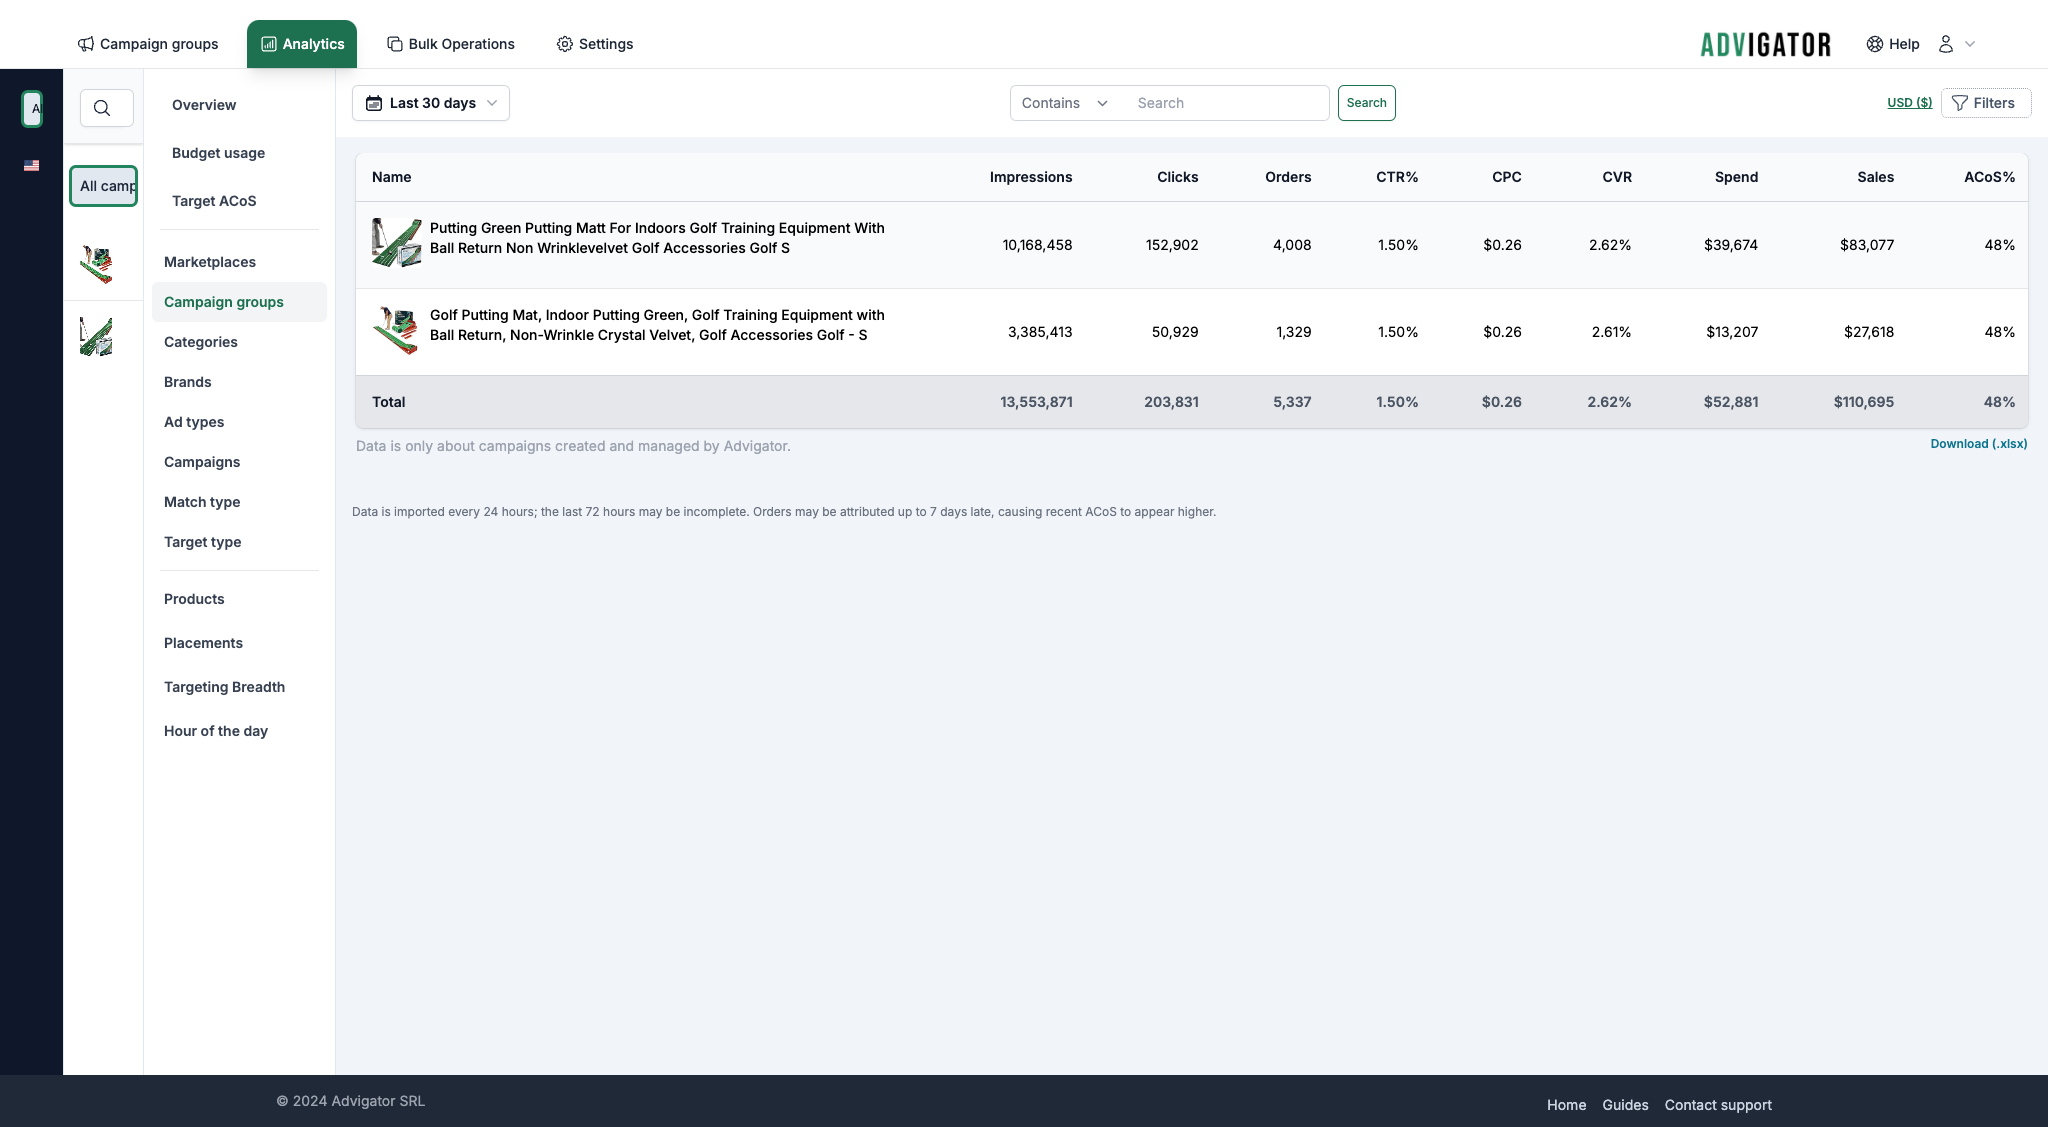Go to Target type analytics

[203, 542]
